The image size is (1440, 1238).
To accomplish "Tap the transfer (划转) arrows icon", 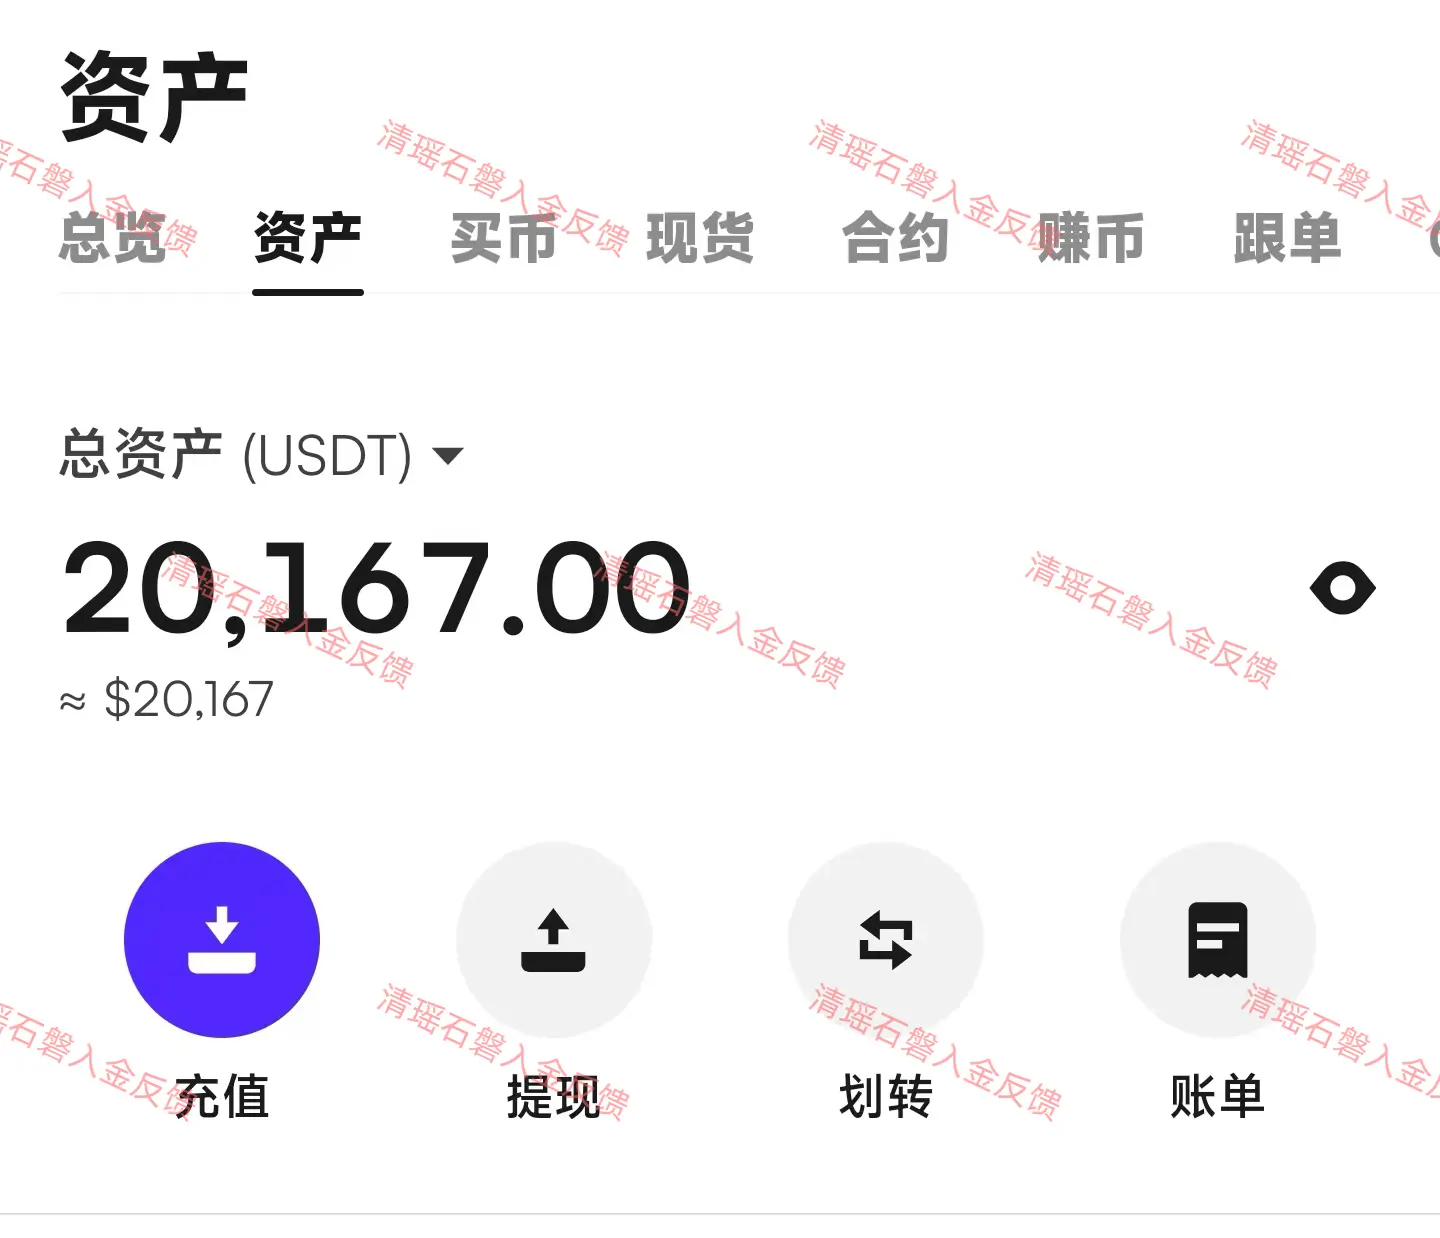I will click(x=886, y=939).
